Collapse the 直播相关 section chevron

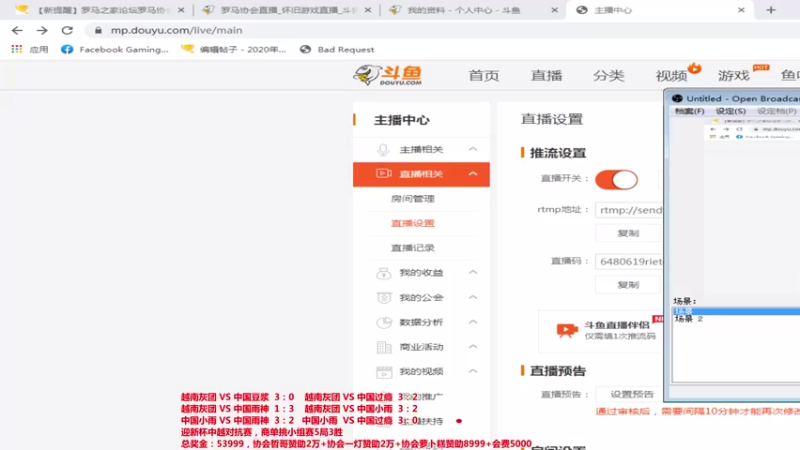473,174
